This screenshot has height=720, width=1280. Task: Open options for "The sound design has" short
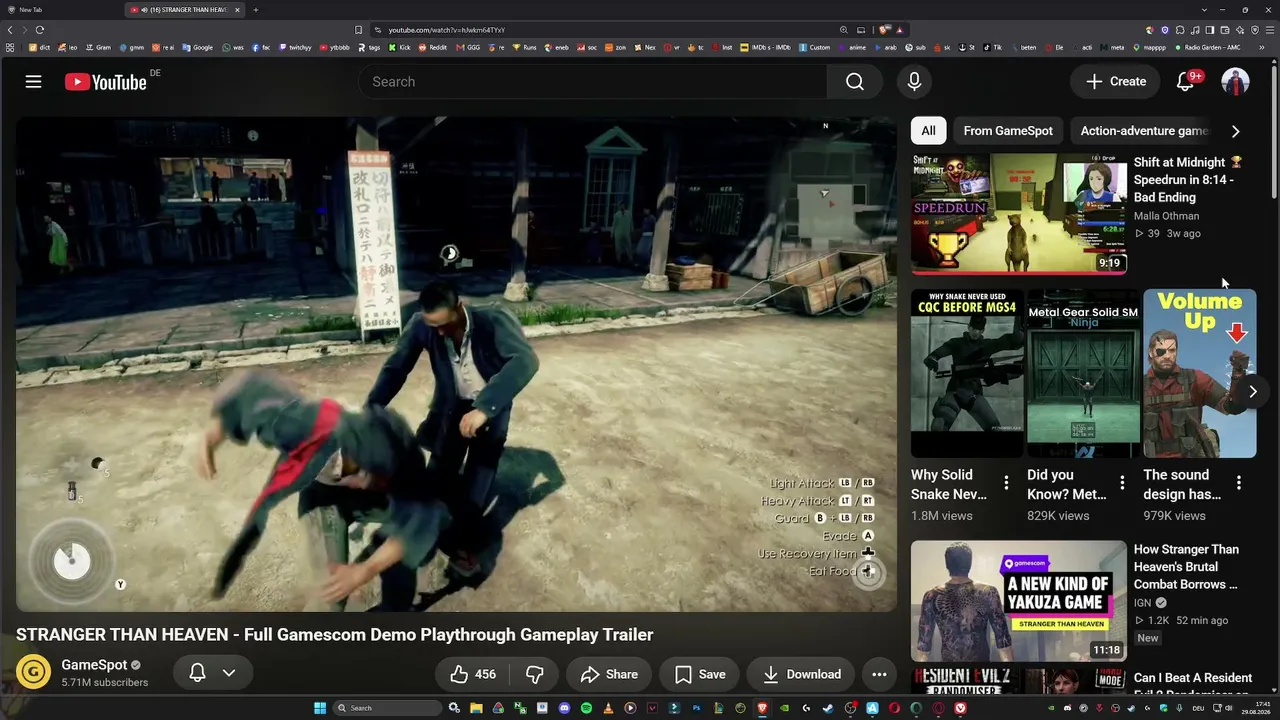click(x=1238, y=483)
